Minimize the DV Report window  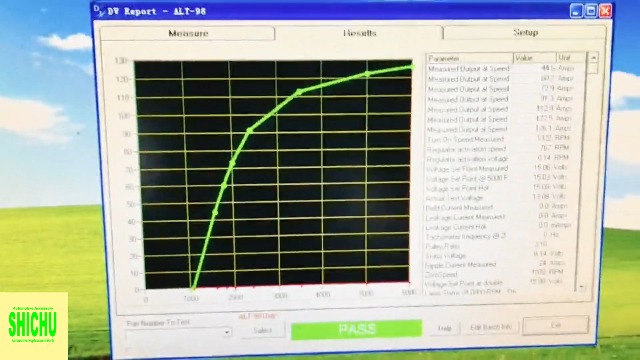click(576, 11)
